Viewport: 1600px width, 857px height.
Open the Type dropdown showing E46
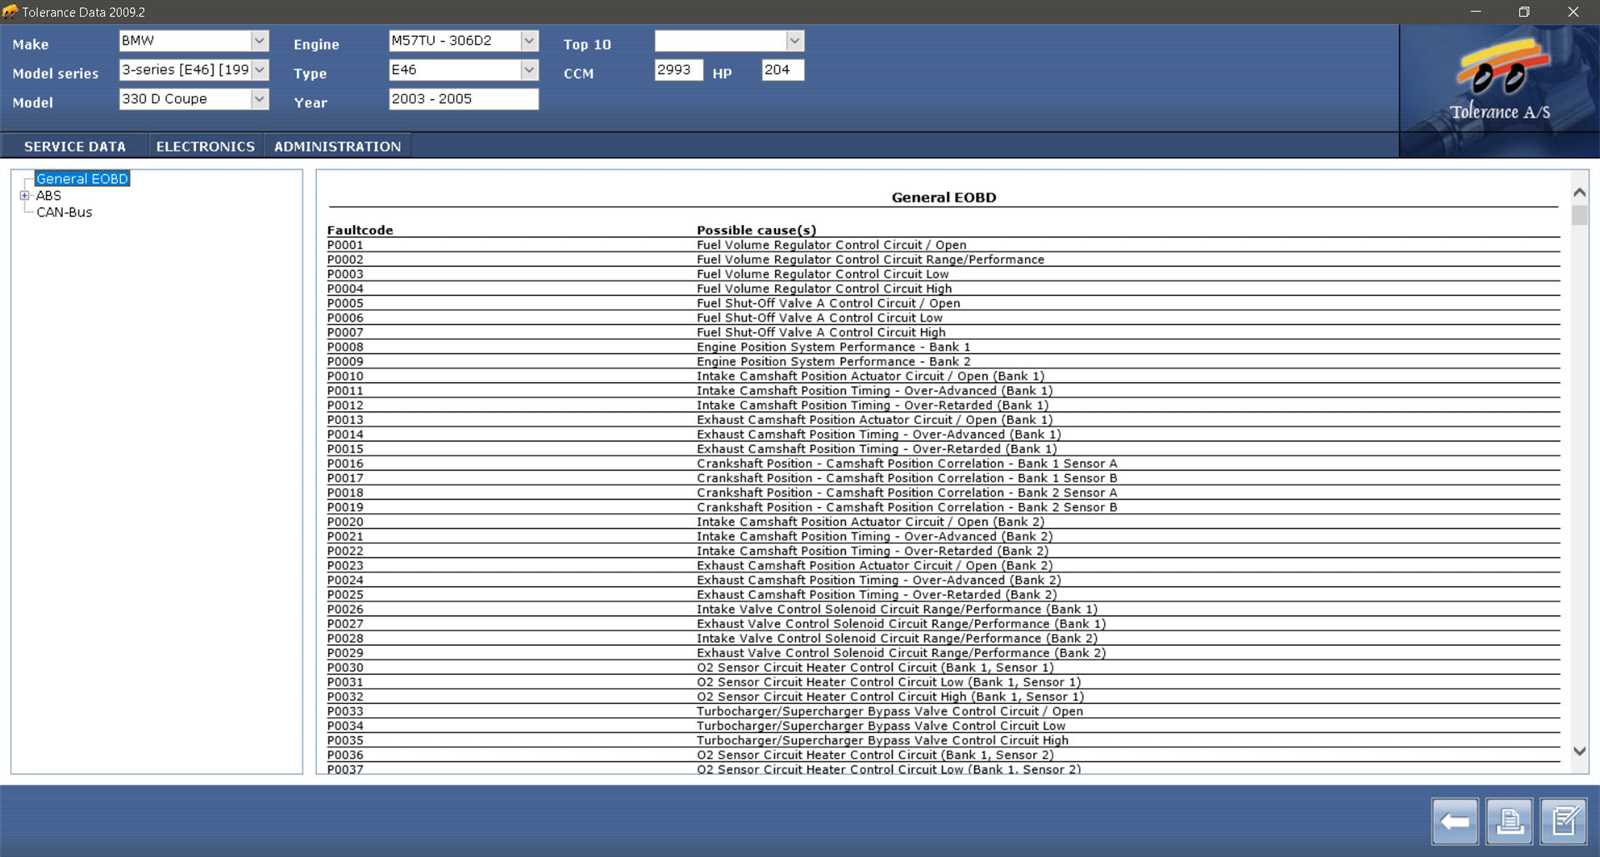[x=529, y=70]
